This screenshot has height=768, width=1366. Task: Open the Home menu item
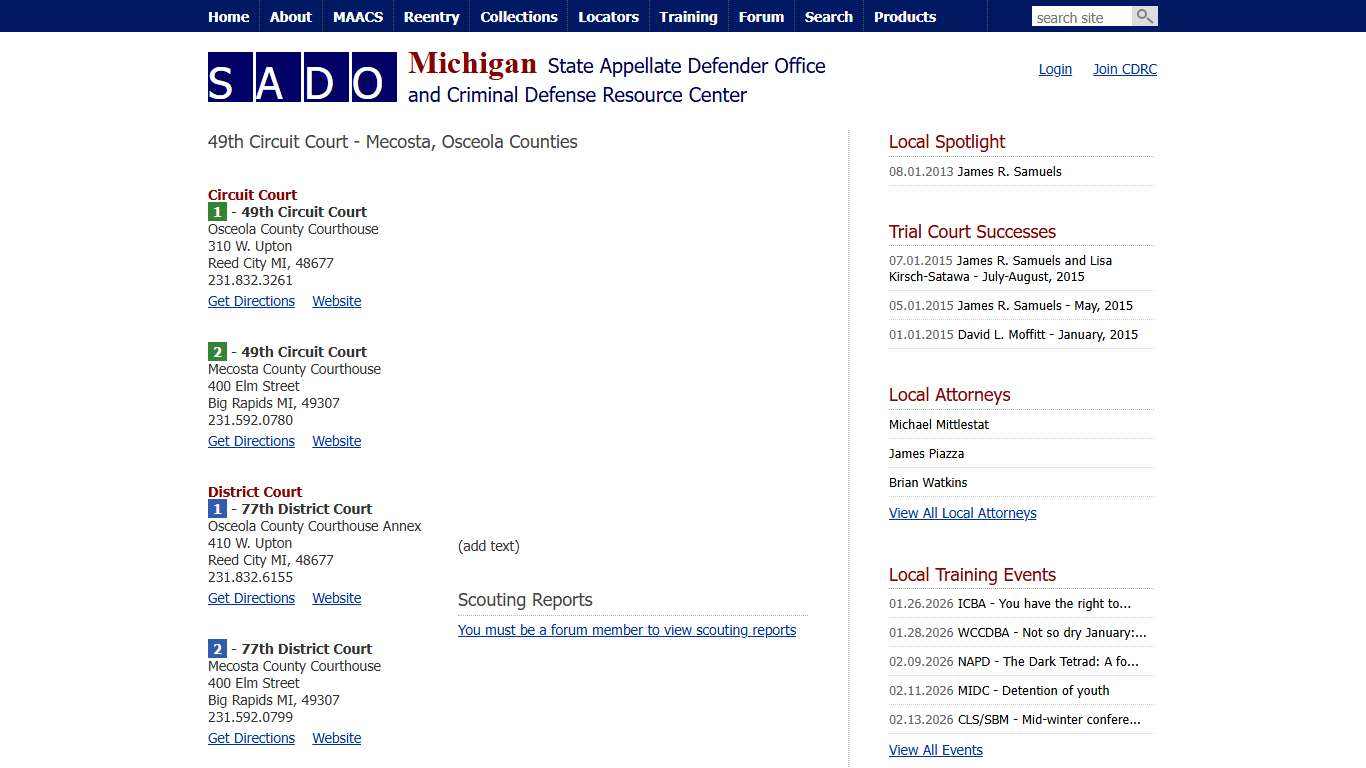pos(228,16)
